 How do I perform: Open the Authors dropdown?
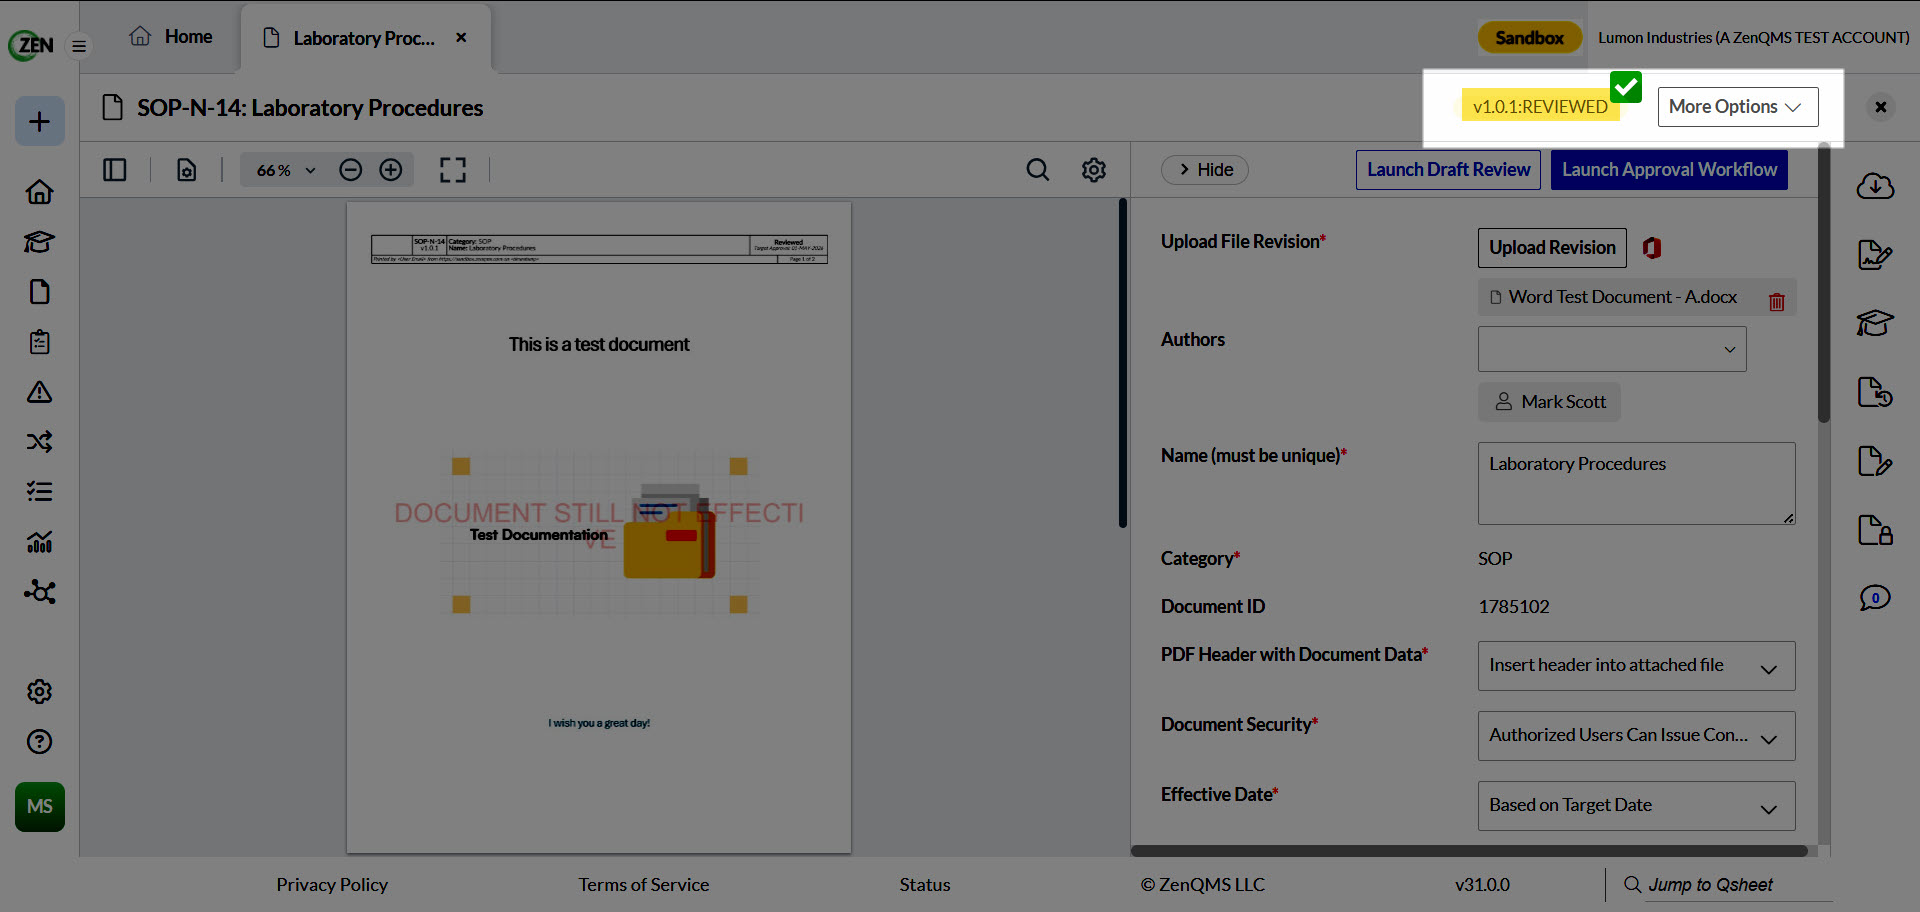tap(1612, 349)
